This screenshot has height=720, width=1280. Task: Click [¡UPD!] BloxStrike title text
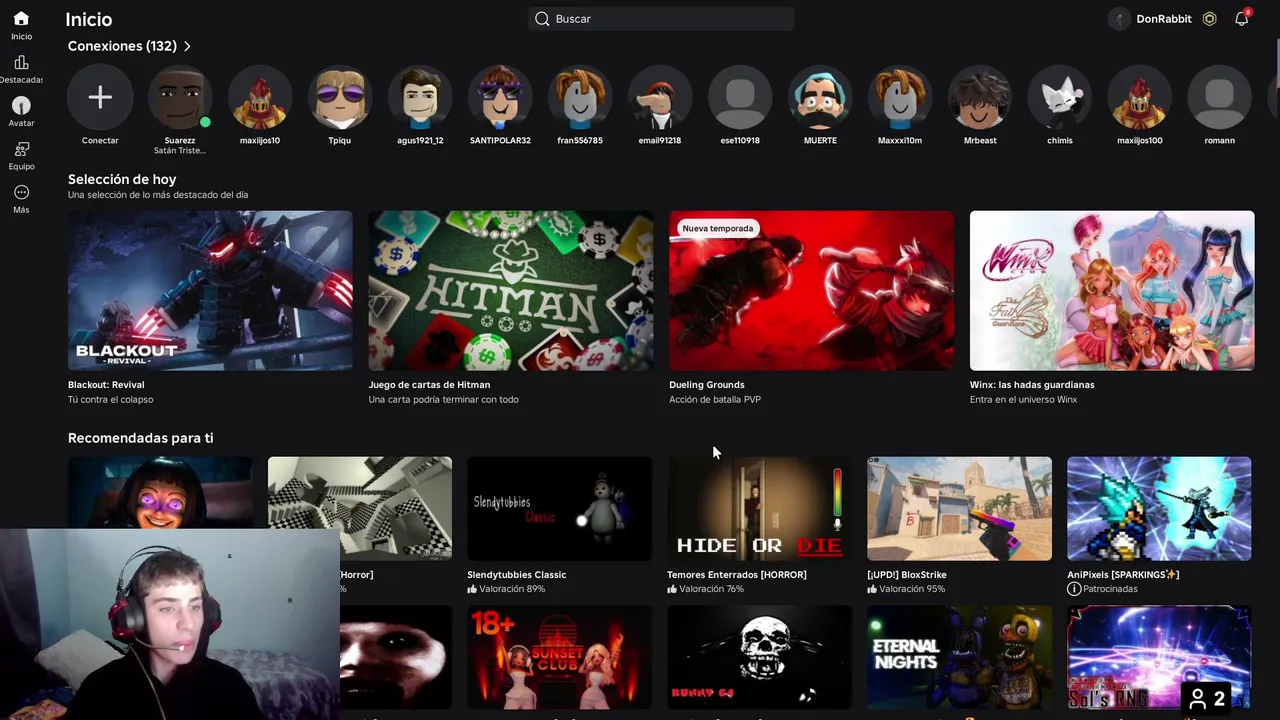tap(907, 575)
